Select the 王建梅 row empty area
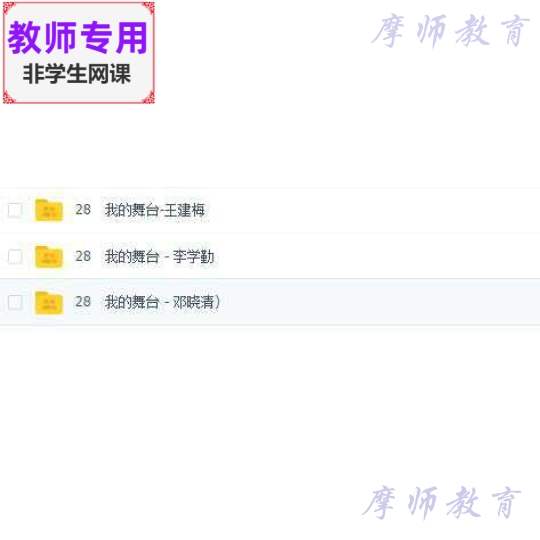 coord(379,210)
